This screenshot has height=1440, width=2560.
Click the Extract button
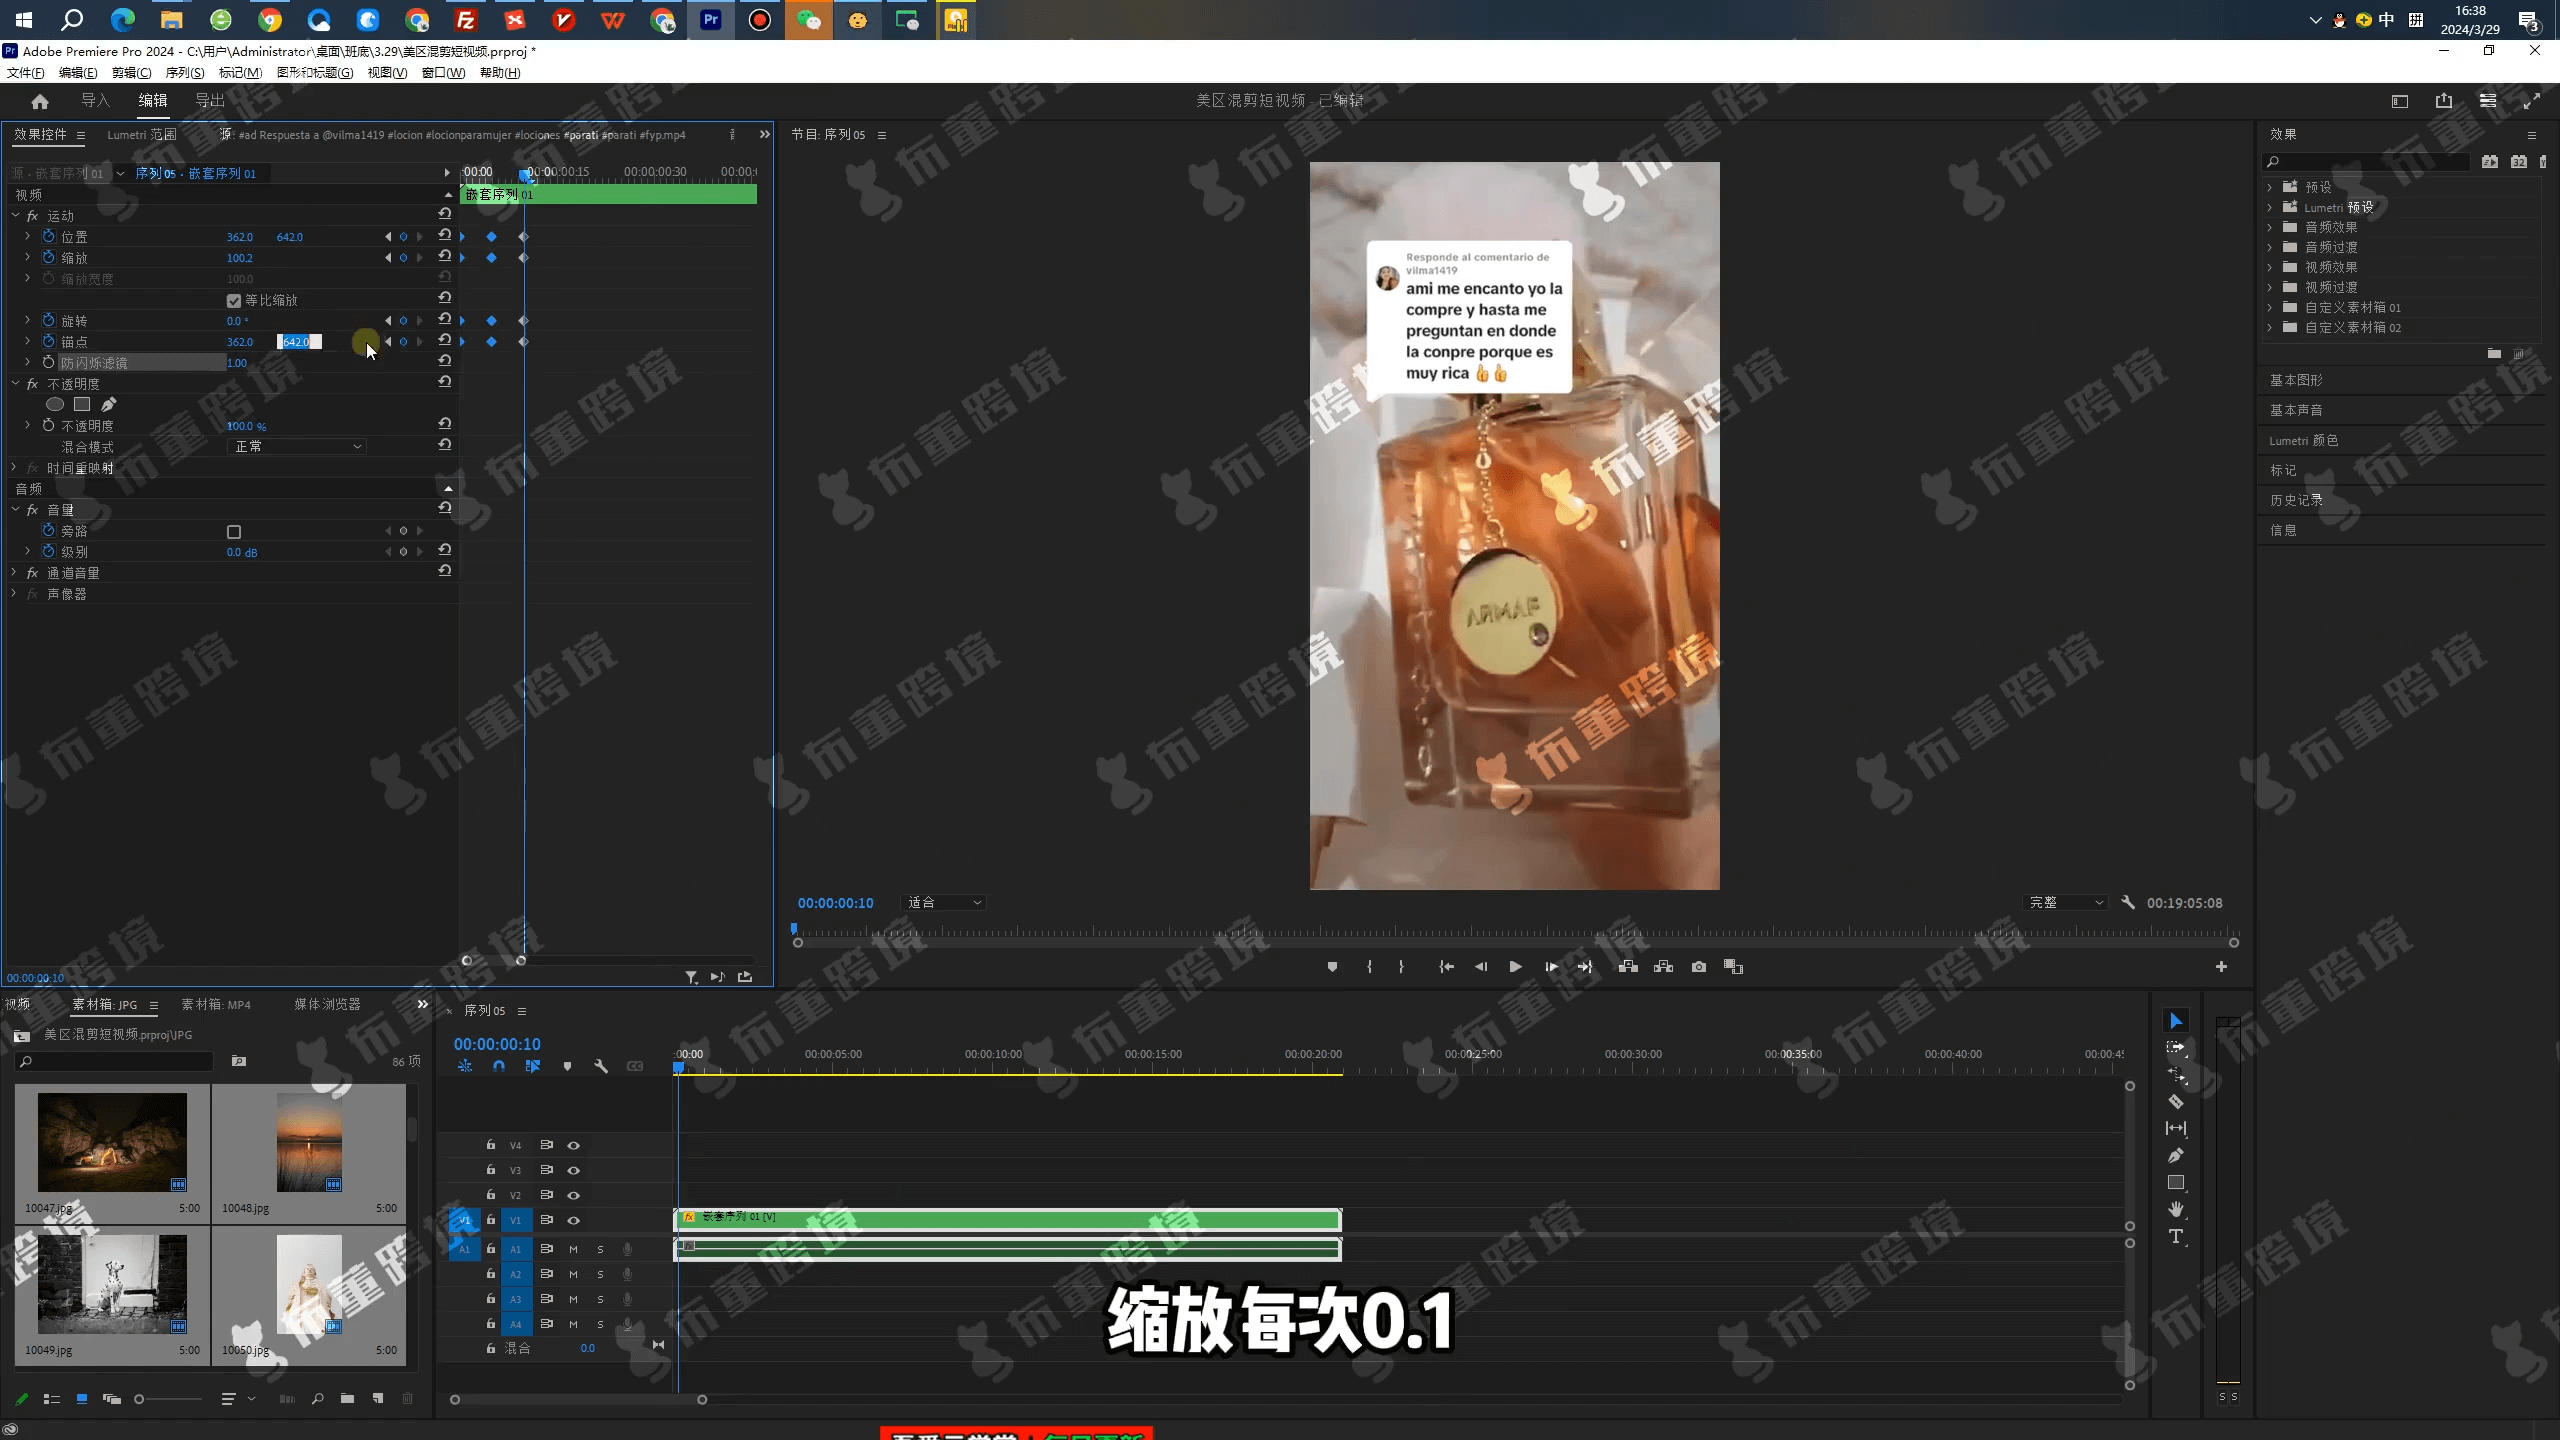[x=1663, y=967]
